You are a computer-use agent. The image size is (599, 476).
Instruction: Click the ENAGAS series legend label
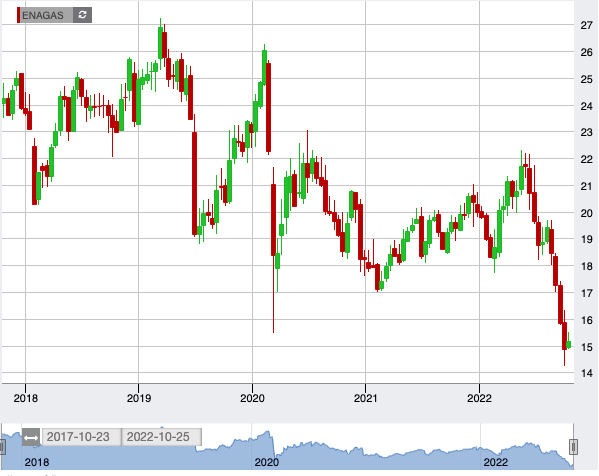(43, 15)
